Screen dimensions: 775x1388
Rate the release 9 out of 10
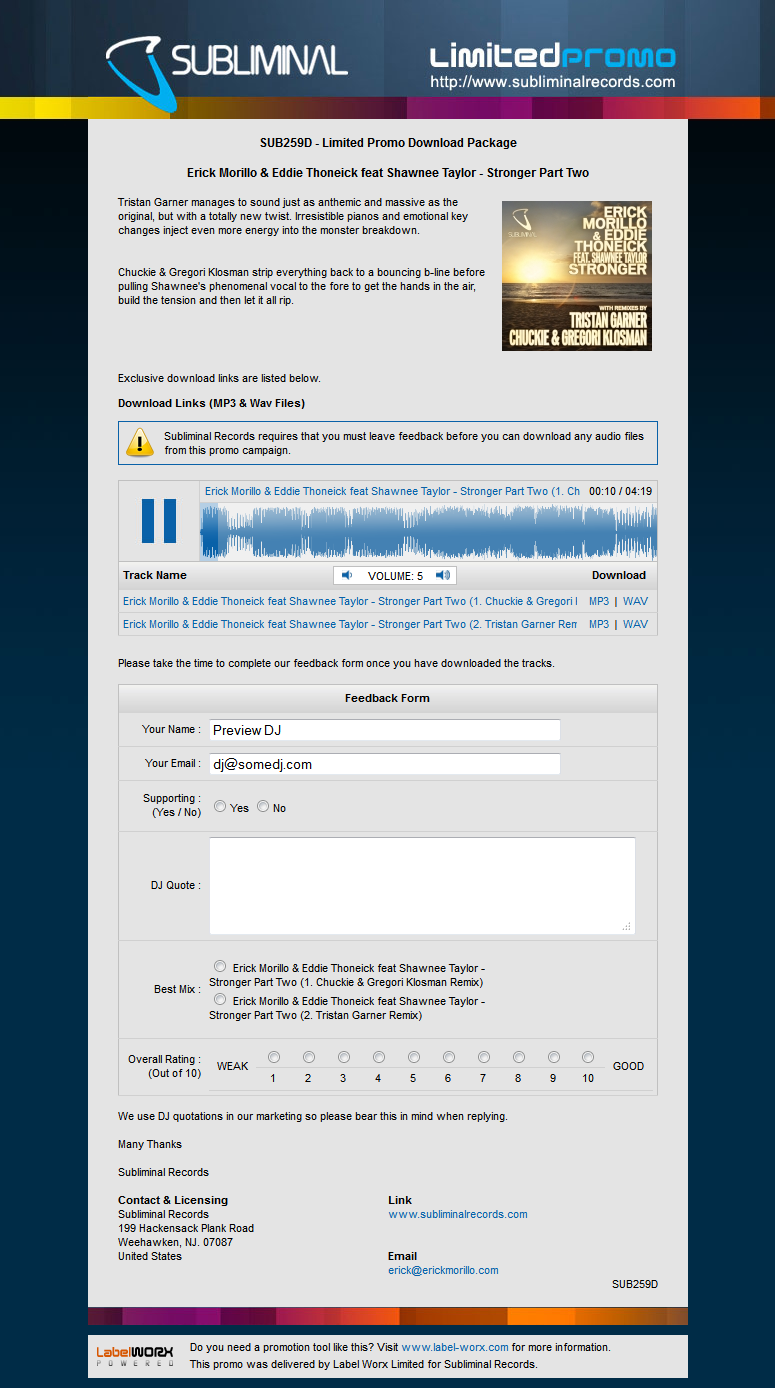pyautogui.click(x=553, y=1057)
